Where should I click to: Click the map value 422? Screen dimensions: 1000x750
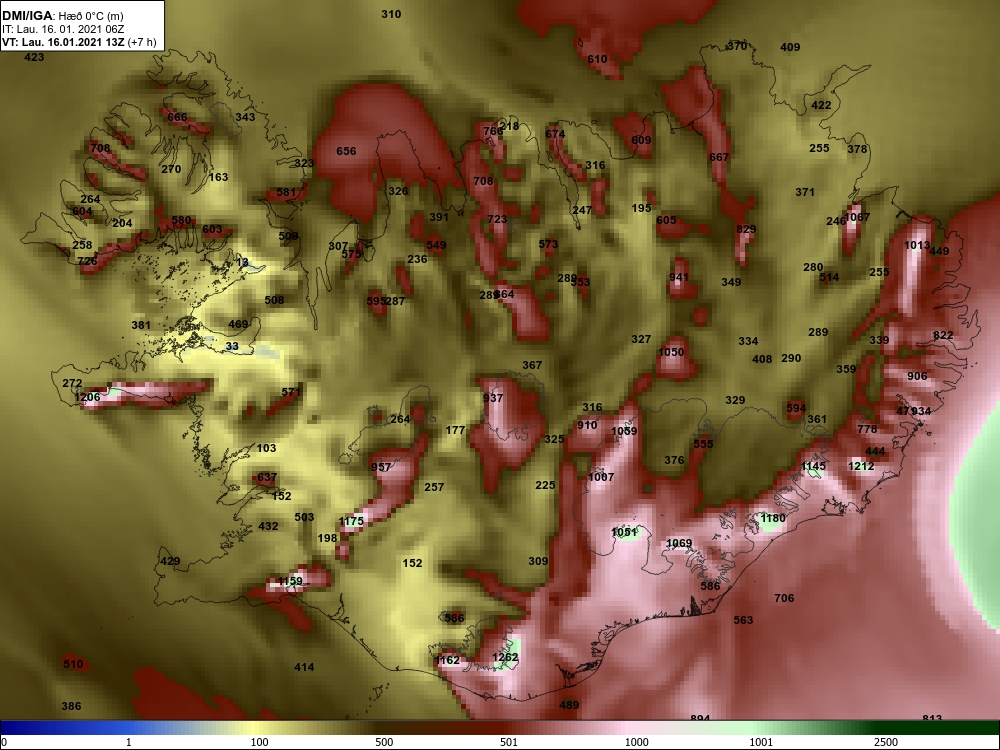821,105
